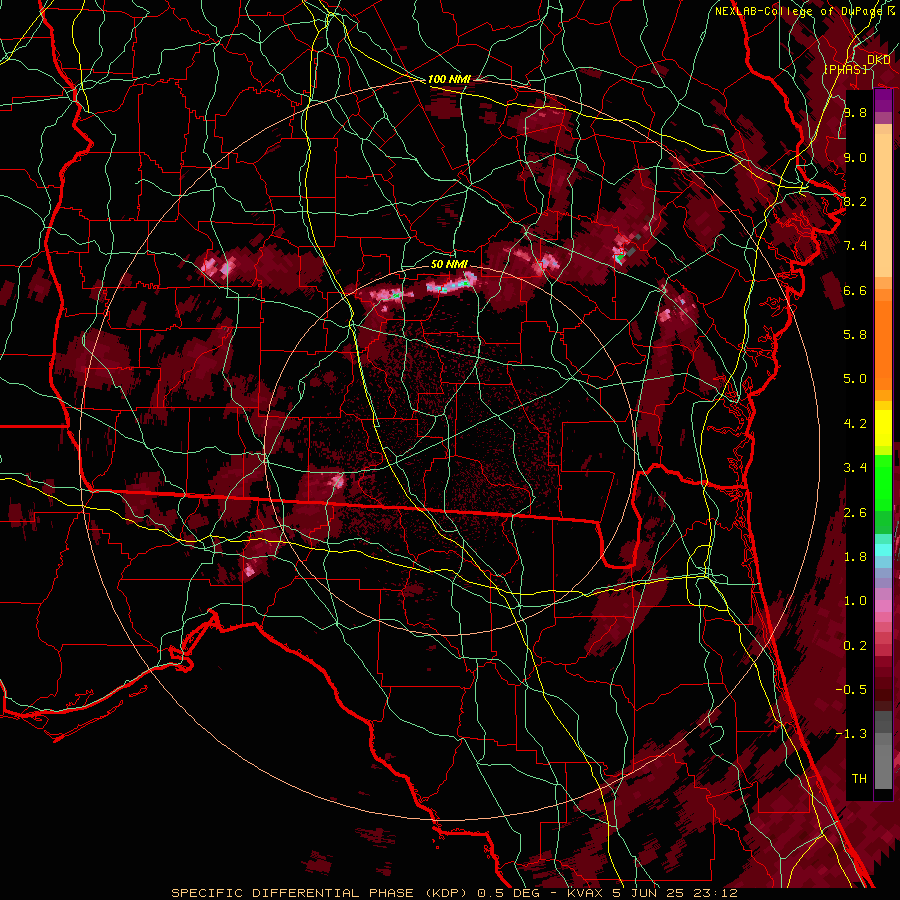Click the 7.4 value on color scale
The height and width of the screenshot is (900, 900).
855,246
